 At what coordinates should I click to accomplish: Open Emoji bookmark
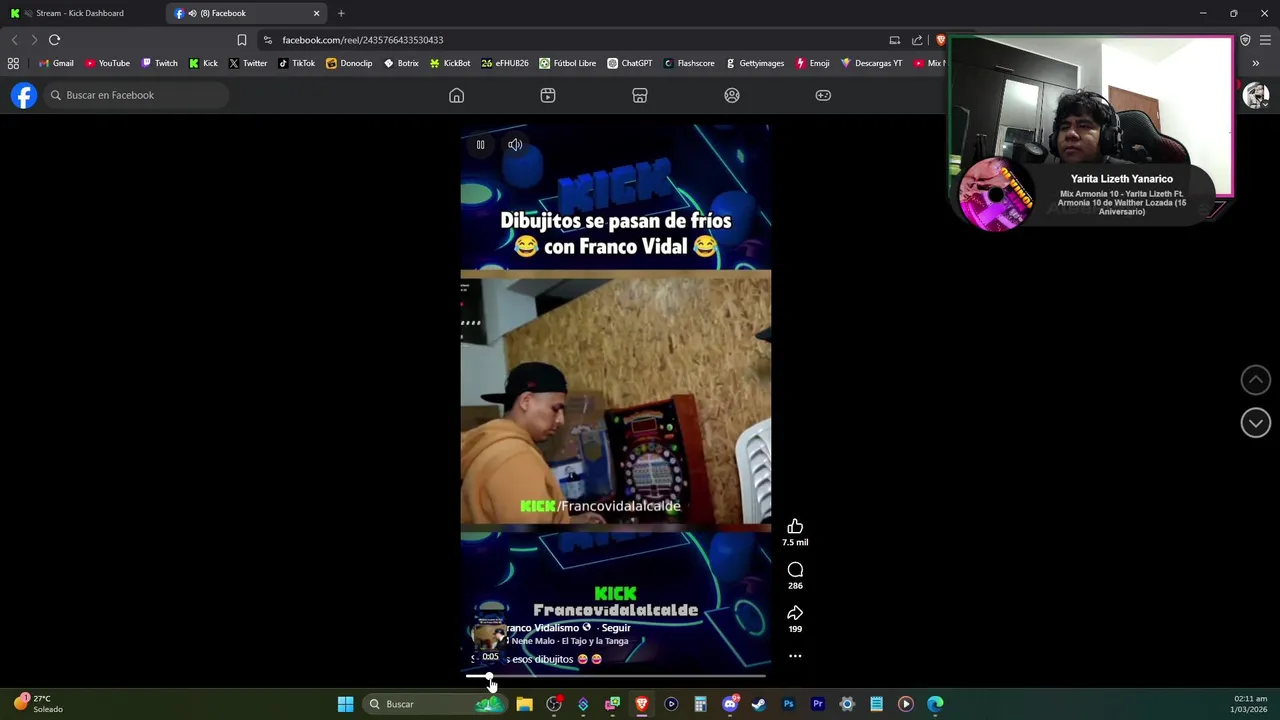813,63
